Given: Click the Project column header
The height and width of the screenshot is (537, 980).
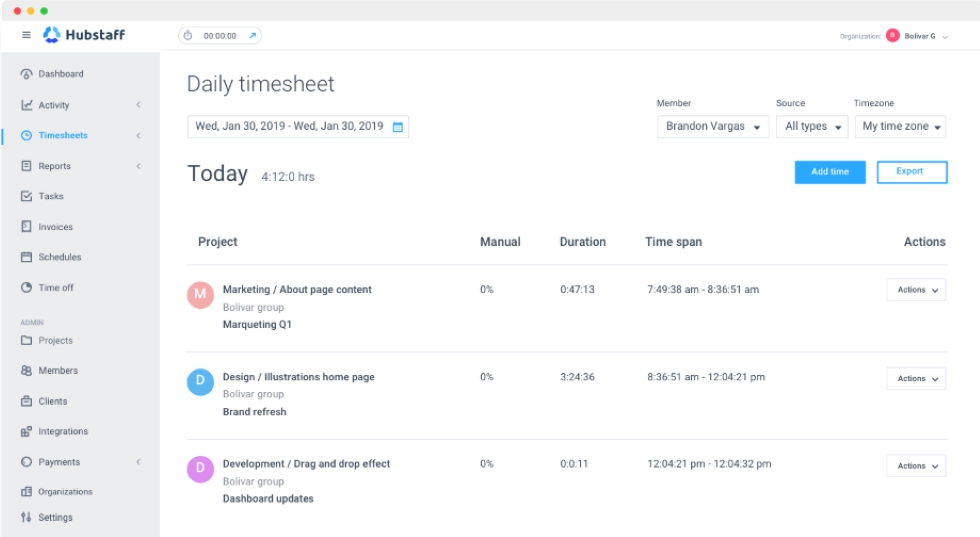Looking at the screenshot, I should pyautogui.click(x=218, y=242).
